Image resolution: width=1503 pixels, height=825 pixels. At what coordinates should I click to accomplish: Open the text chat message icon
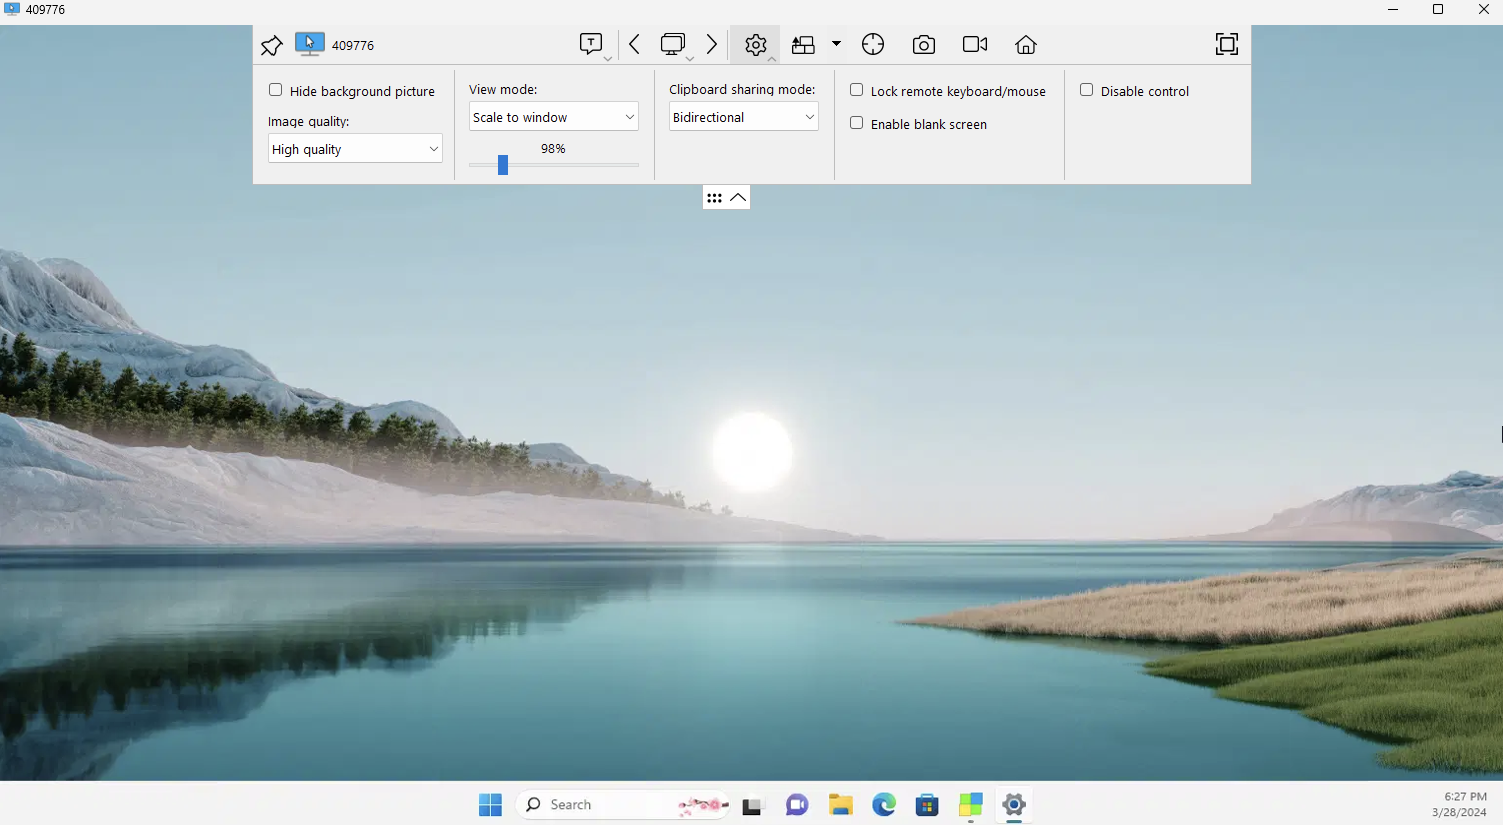pos(591,44)
